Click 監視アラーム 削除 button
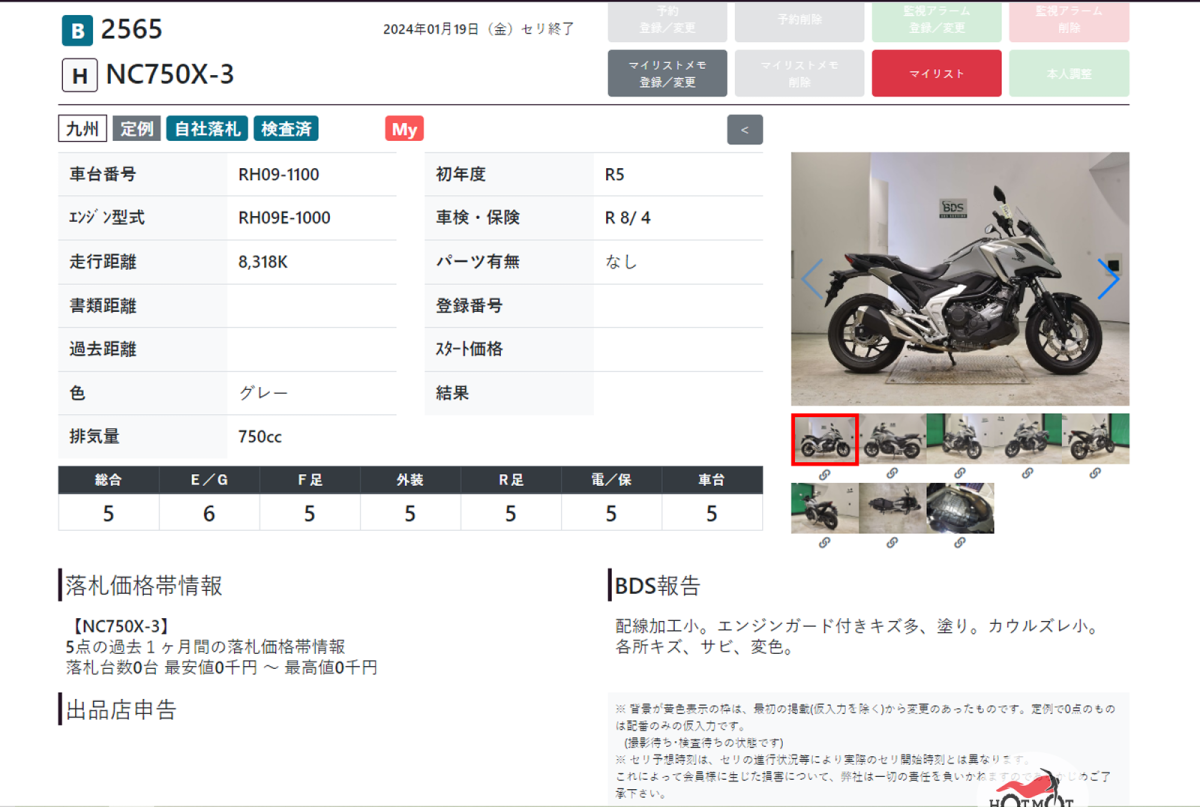Image resolution: width=1200 pixels, height=807 pixels. pyautogui.click(x=1069, y=20)
